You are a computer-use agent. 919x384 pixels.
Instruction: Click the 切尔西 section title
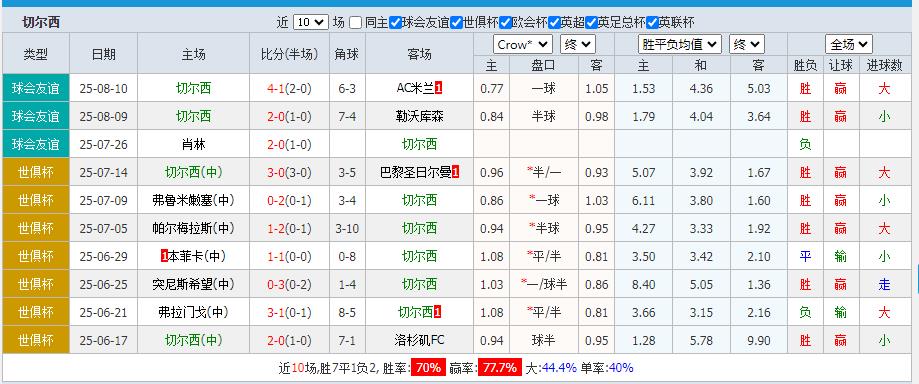click(41, 23)
